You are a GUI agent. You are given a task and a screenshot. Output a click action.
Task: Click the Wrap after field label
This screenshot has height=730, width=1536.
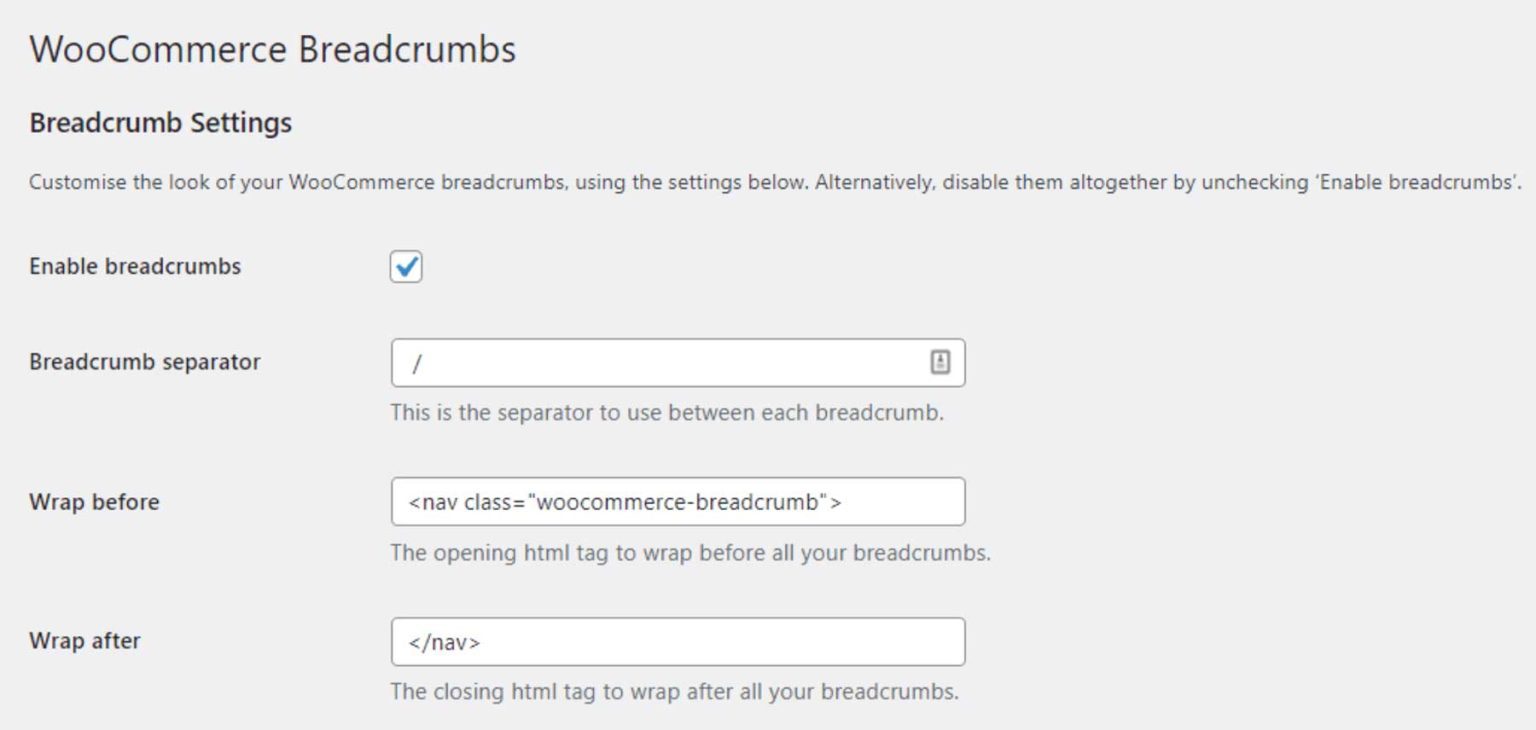point(85,641)
